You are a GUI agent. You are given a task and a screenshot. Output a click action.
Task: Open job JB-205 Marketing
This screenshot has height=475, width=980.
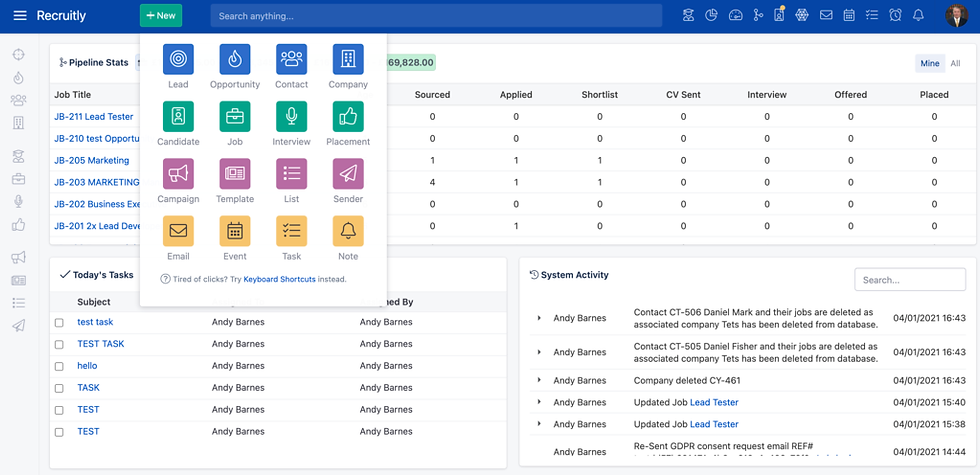tap(92, 160)
